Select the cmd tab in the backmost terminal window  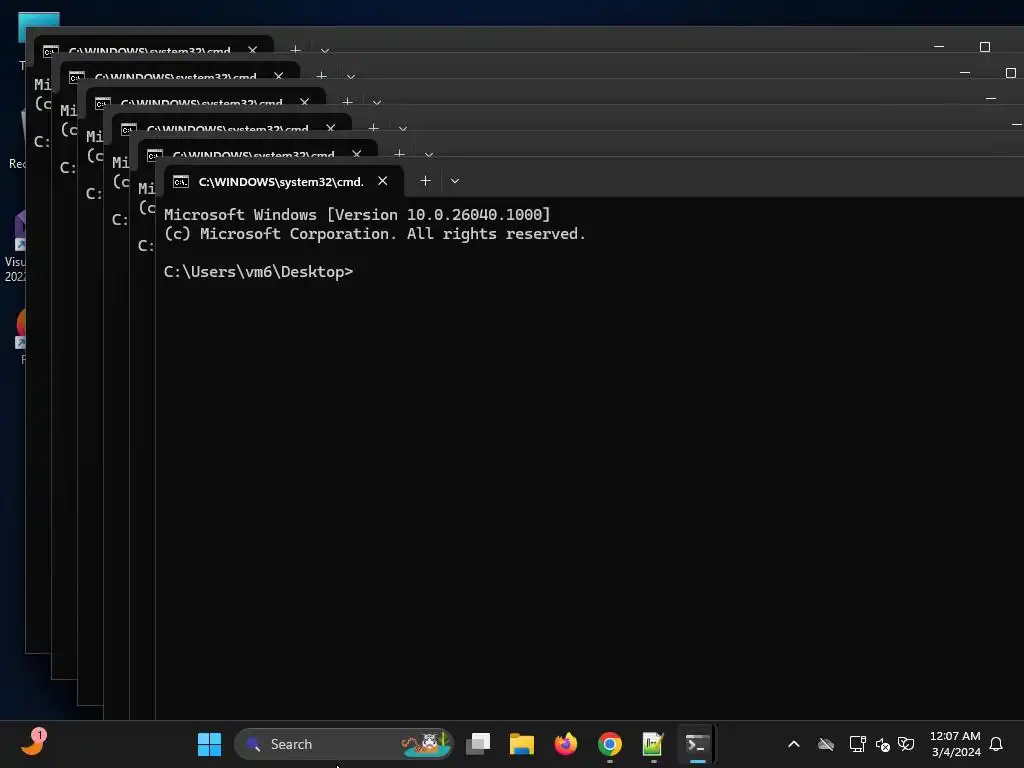pyautogui.click(x=153, y=44)
